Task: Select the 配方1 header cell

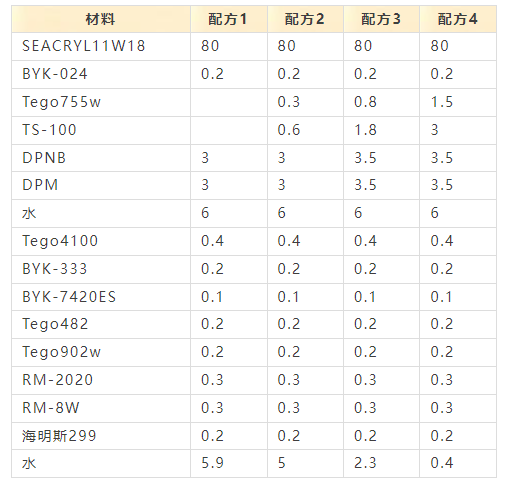Action: pyautogui.click(x=229, y=19)
